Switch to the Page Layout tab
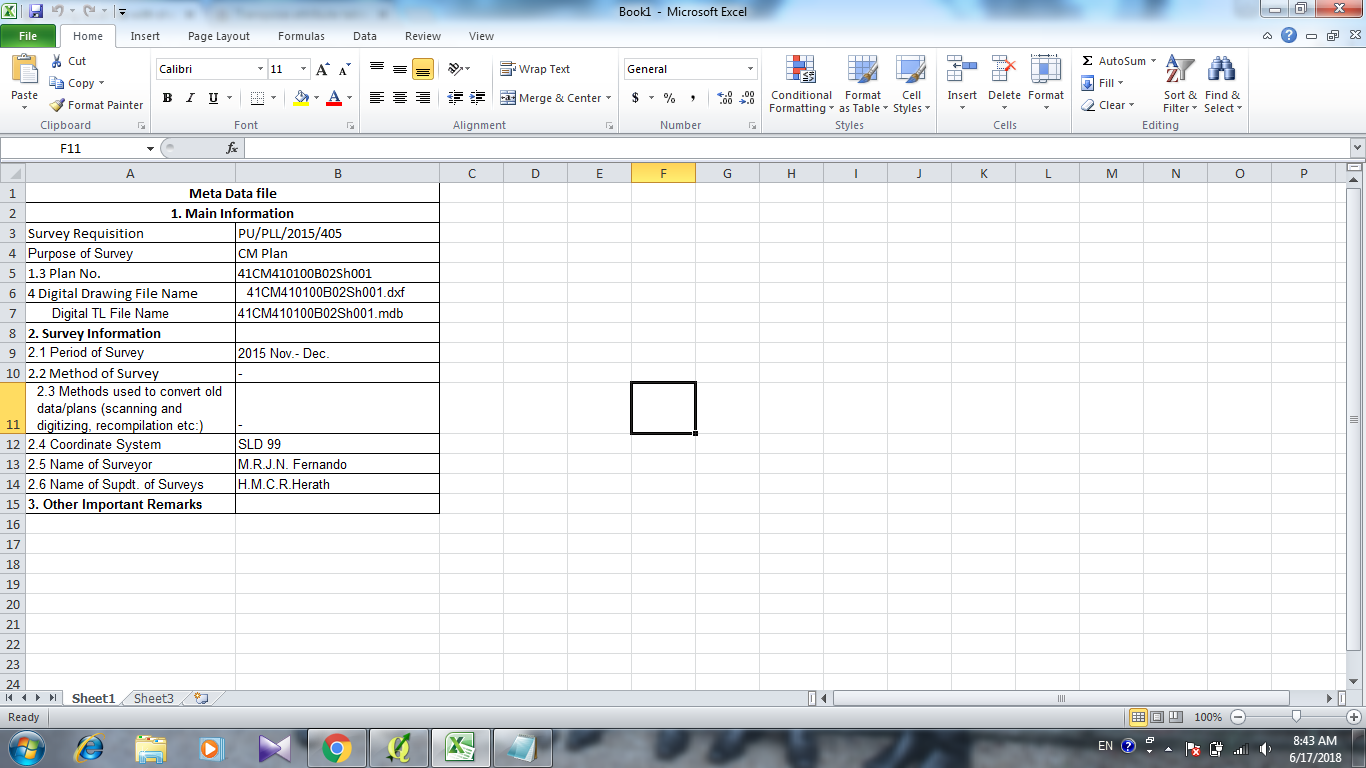Viewport: 1366px width, 768px height. (219, 36)
